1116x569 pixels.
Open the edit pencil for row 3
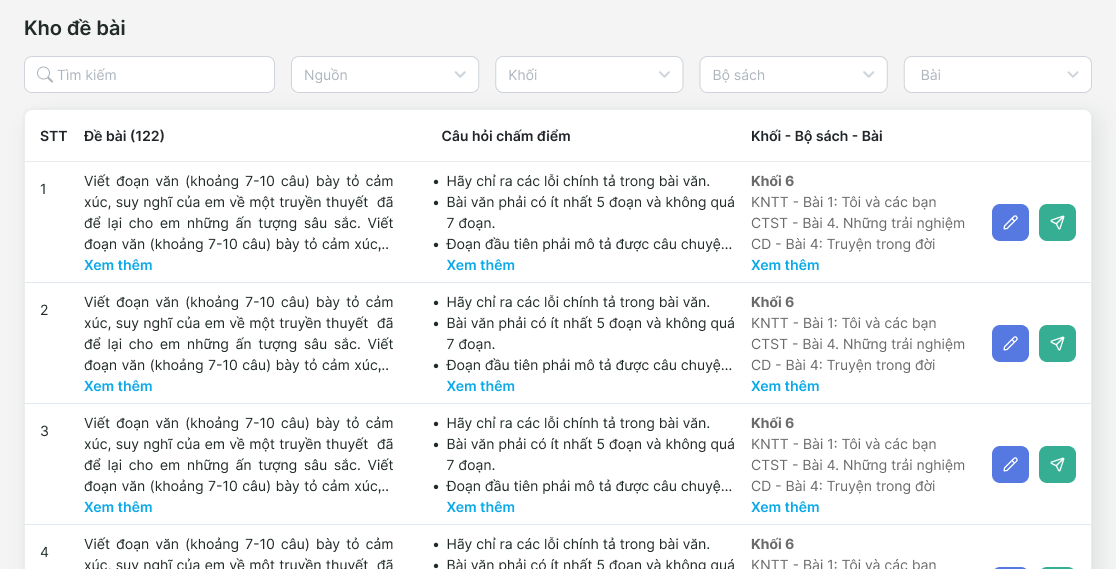(x=1010, y=464)
